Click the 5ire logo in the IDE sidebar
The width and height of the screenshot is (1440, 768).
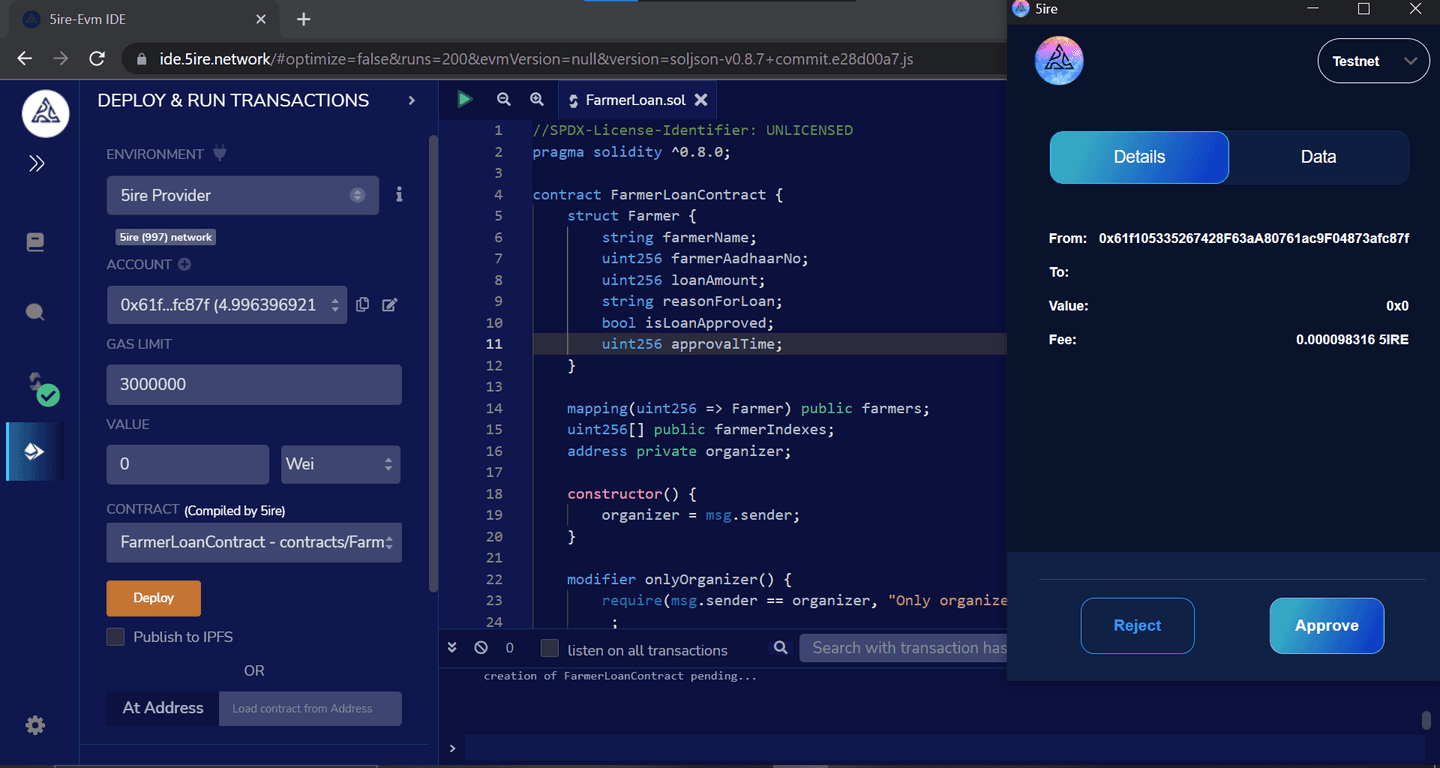(x=46, y=113)
